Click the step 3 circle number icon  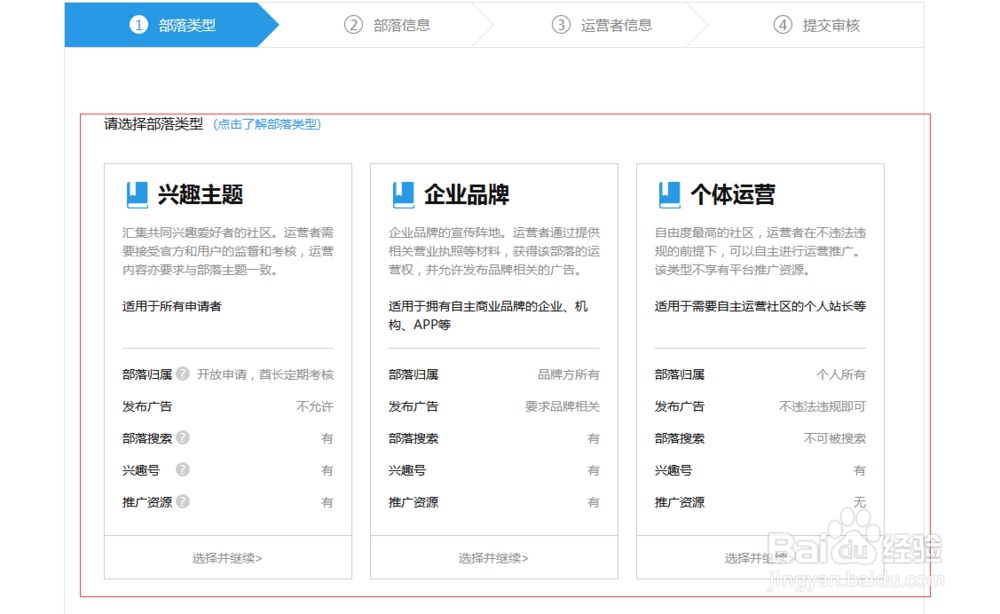tap(561, 25)
